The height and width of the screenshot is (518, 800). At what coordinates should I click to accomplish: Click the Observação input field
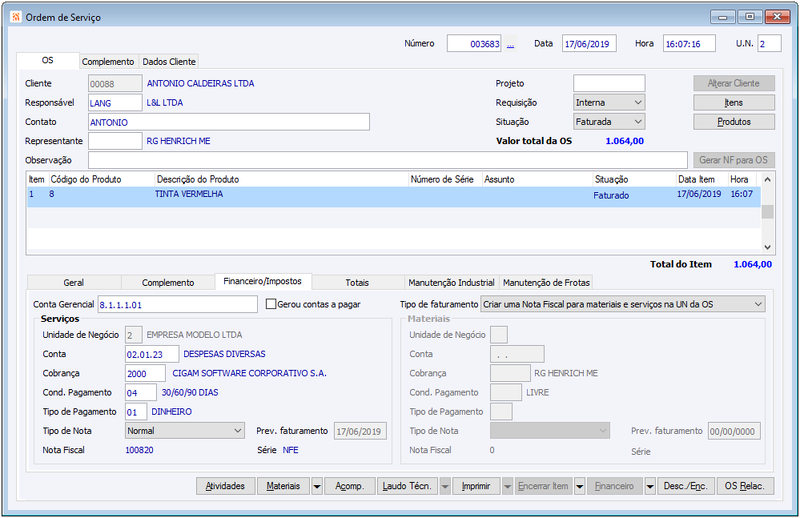point(388,160)
